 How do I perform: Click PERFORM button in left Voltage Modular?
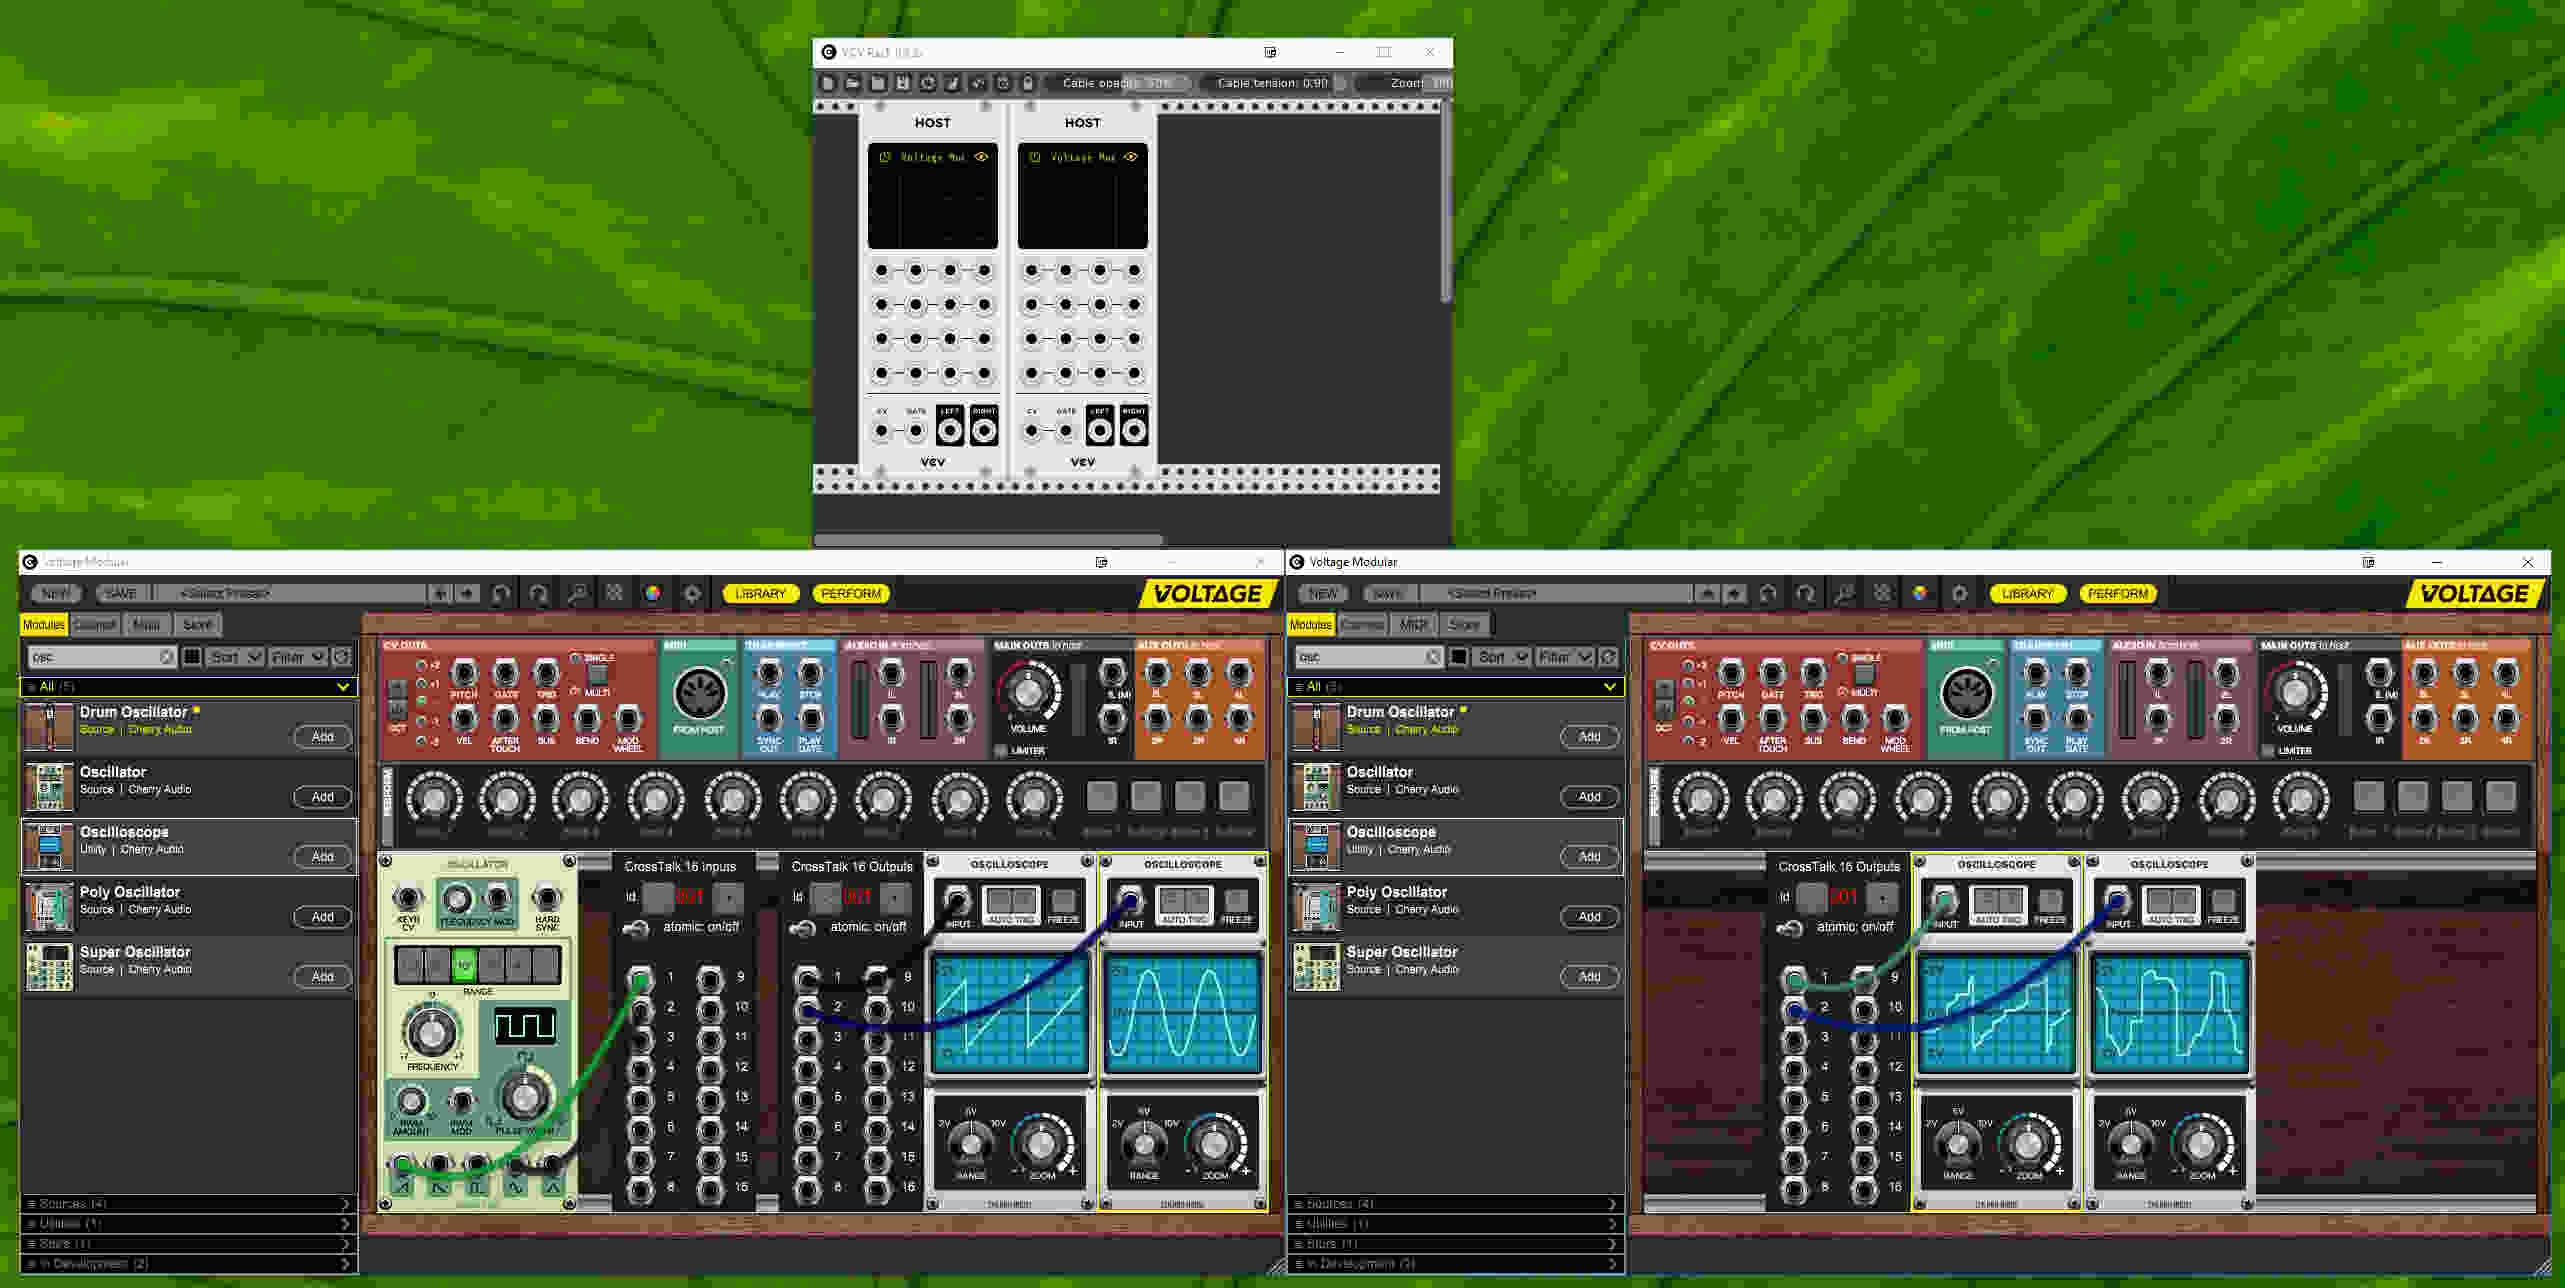851,594
